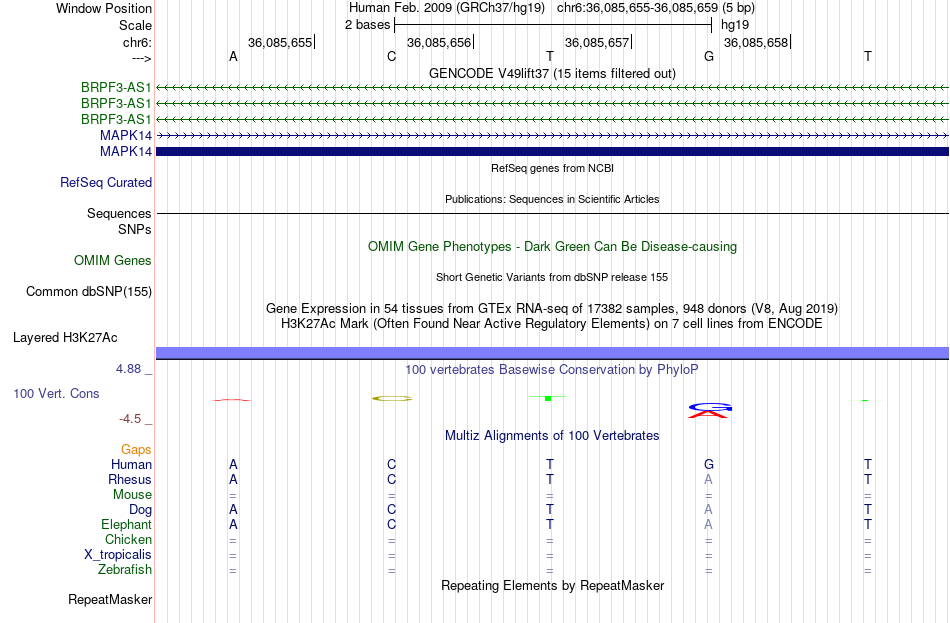Click the black Sequences track line
Viewport: 950px width, 623px height.
tap(552, 213)
